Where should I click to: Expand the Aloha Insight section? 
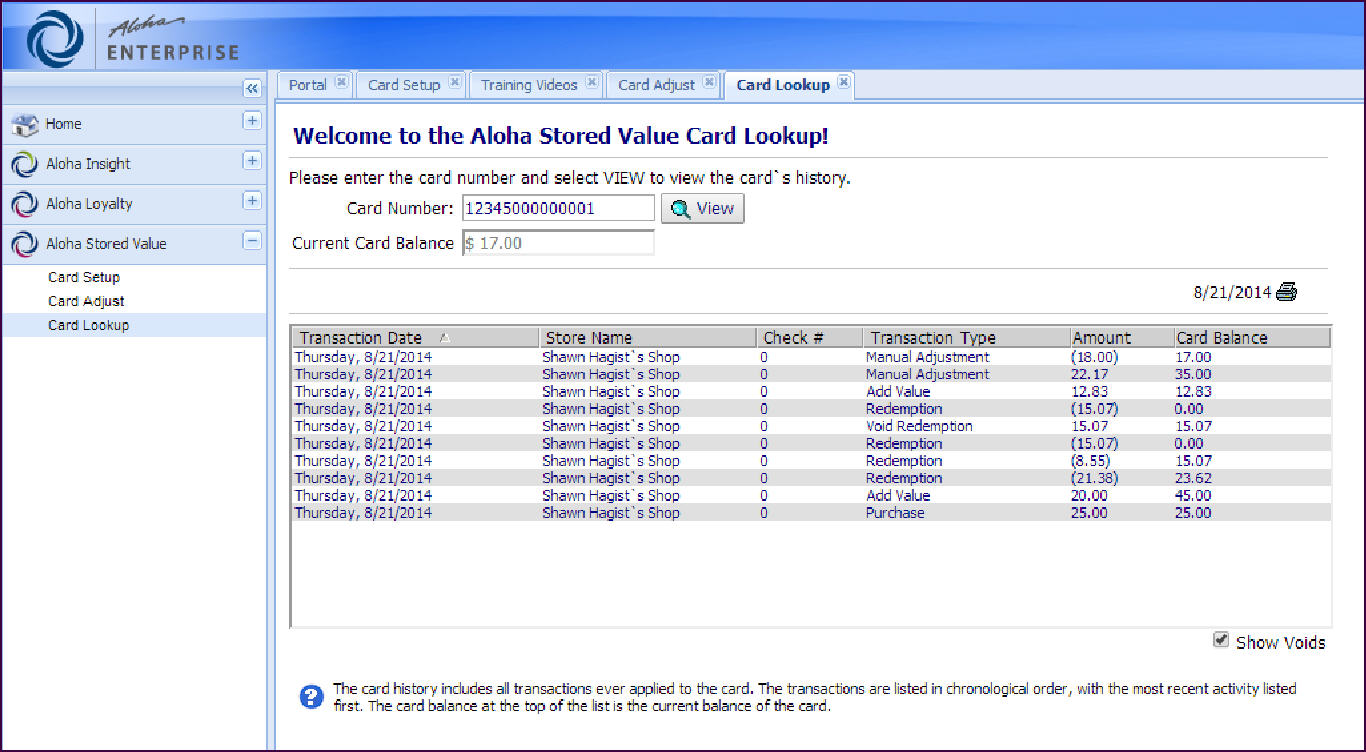252,160
